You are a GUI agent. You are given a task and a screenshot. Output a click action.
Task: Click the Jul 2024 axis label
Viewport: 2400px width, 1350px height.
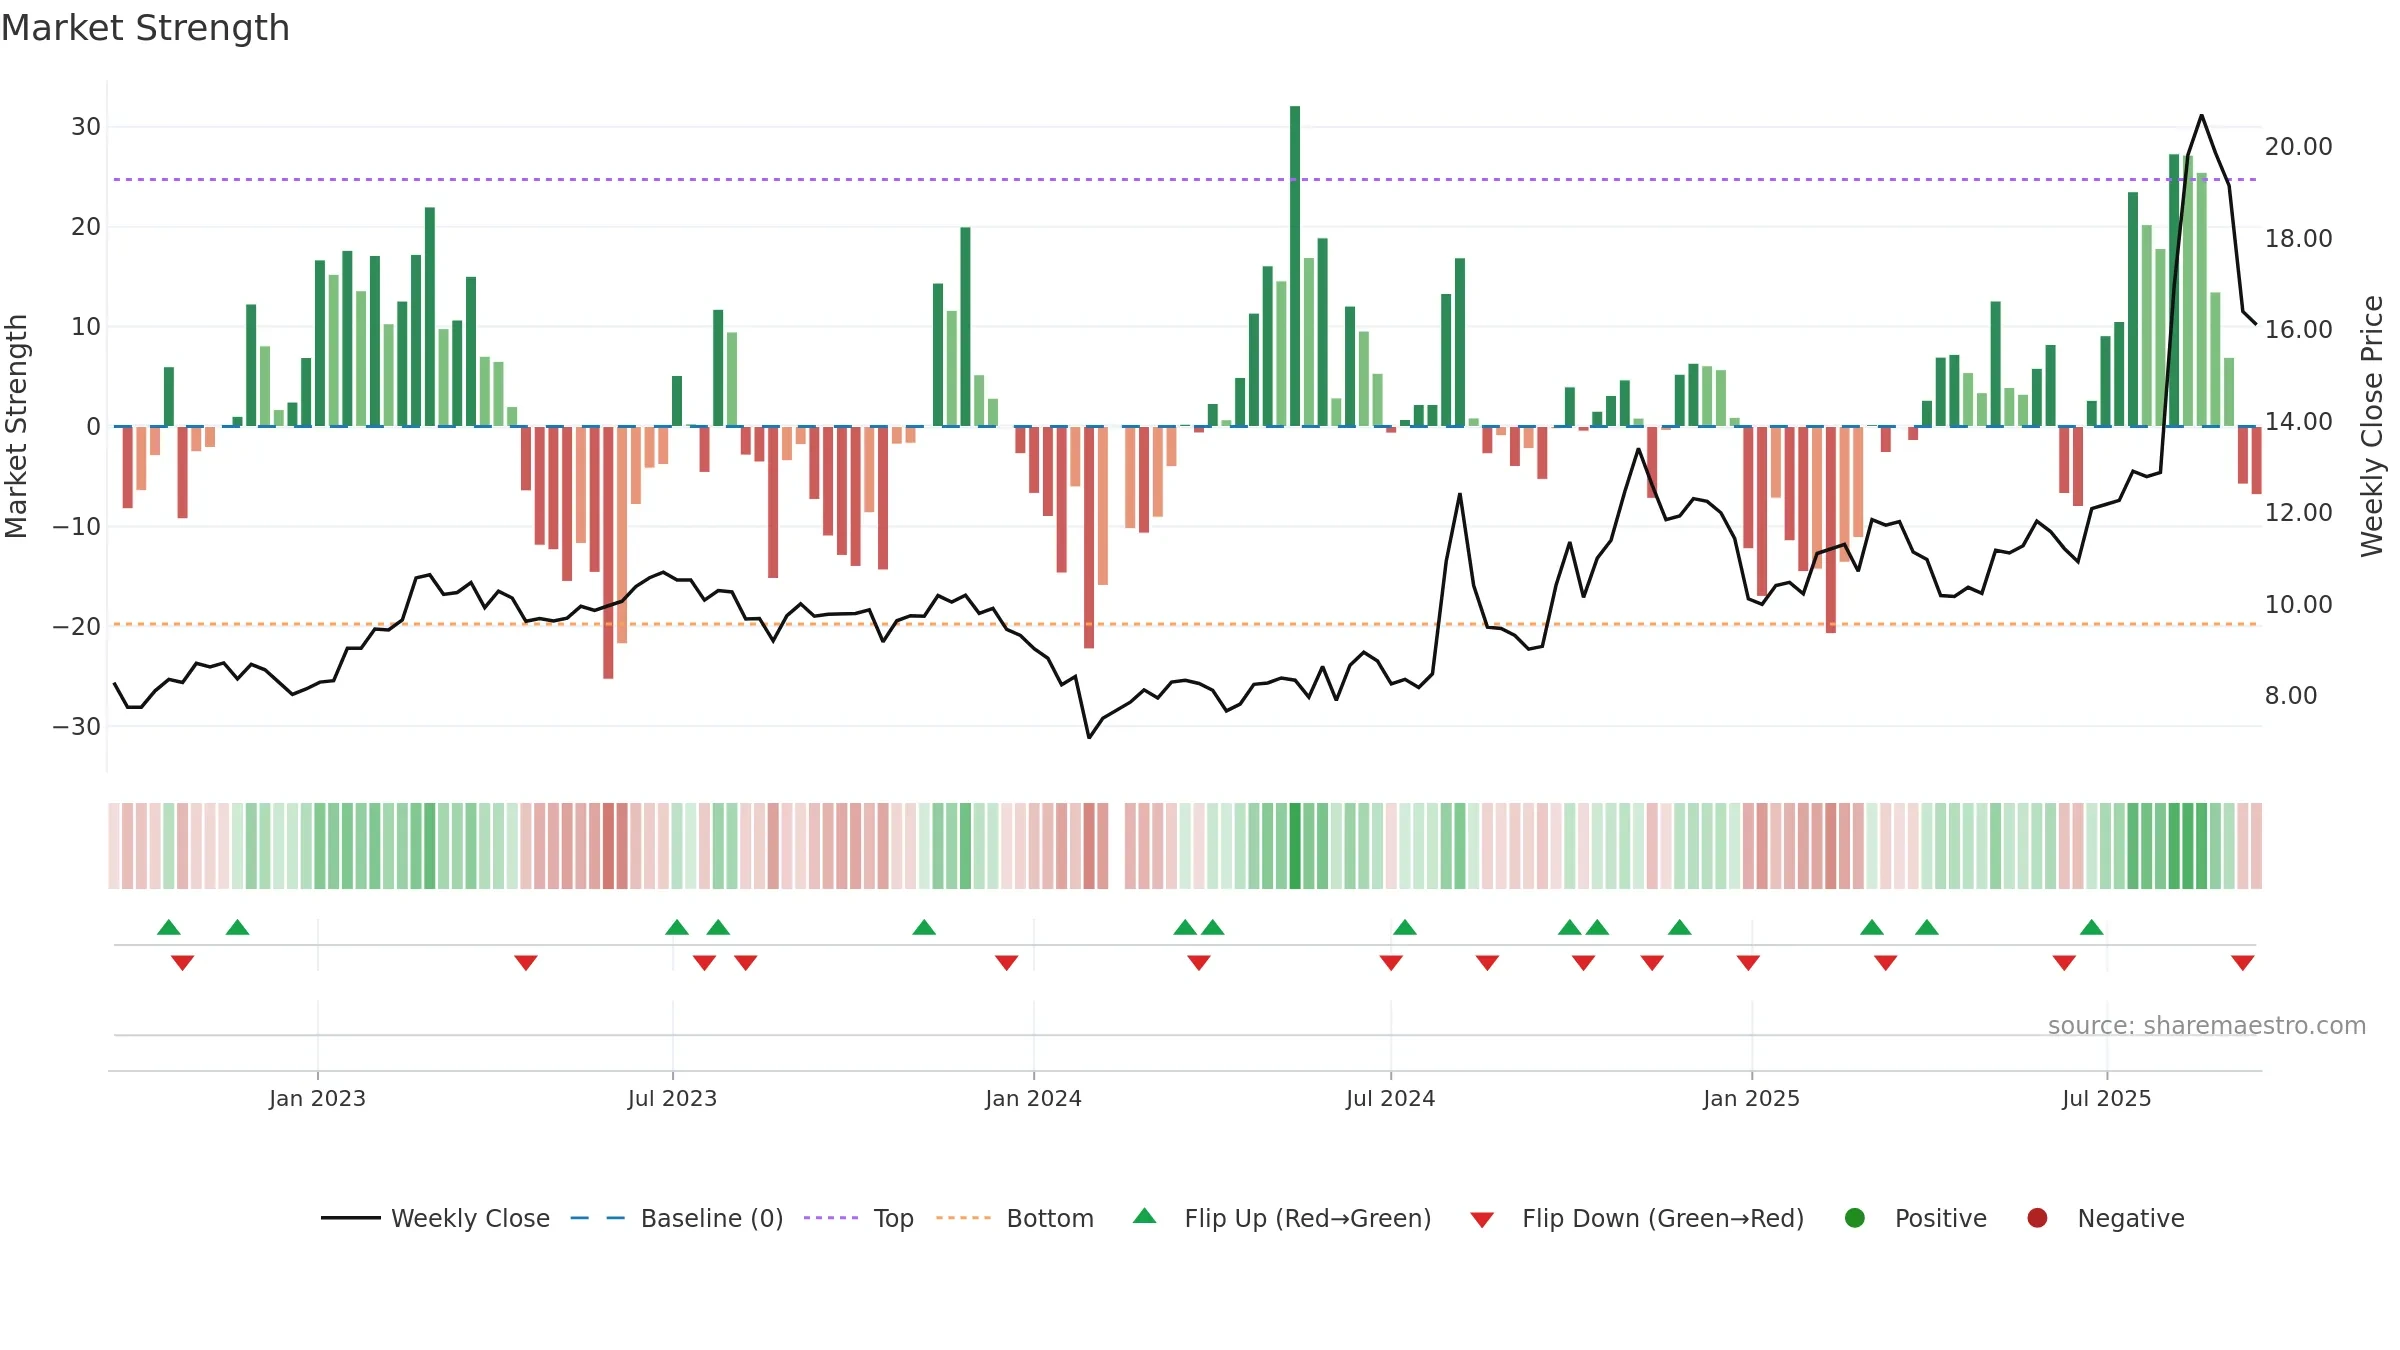1390,1098
